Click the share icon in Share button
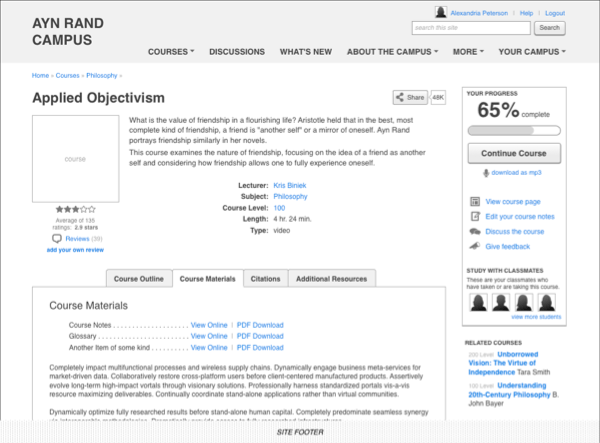Viewport: 600px width, 443px height. 399,97
